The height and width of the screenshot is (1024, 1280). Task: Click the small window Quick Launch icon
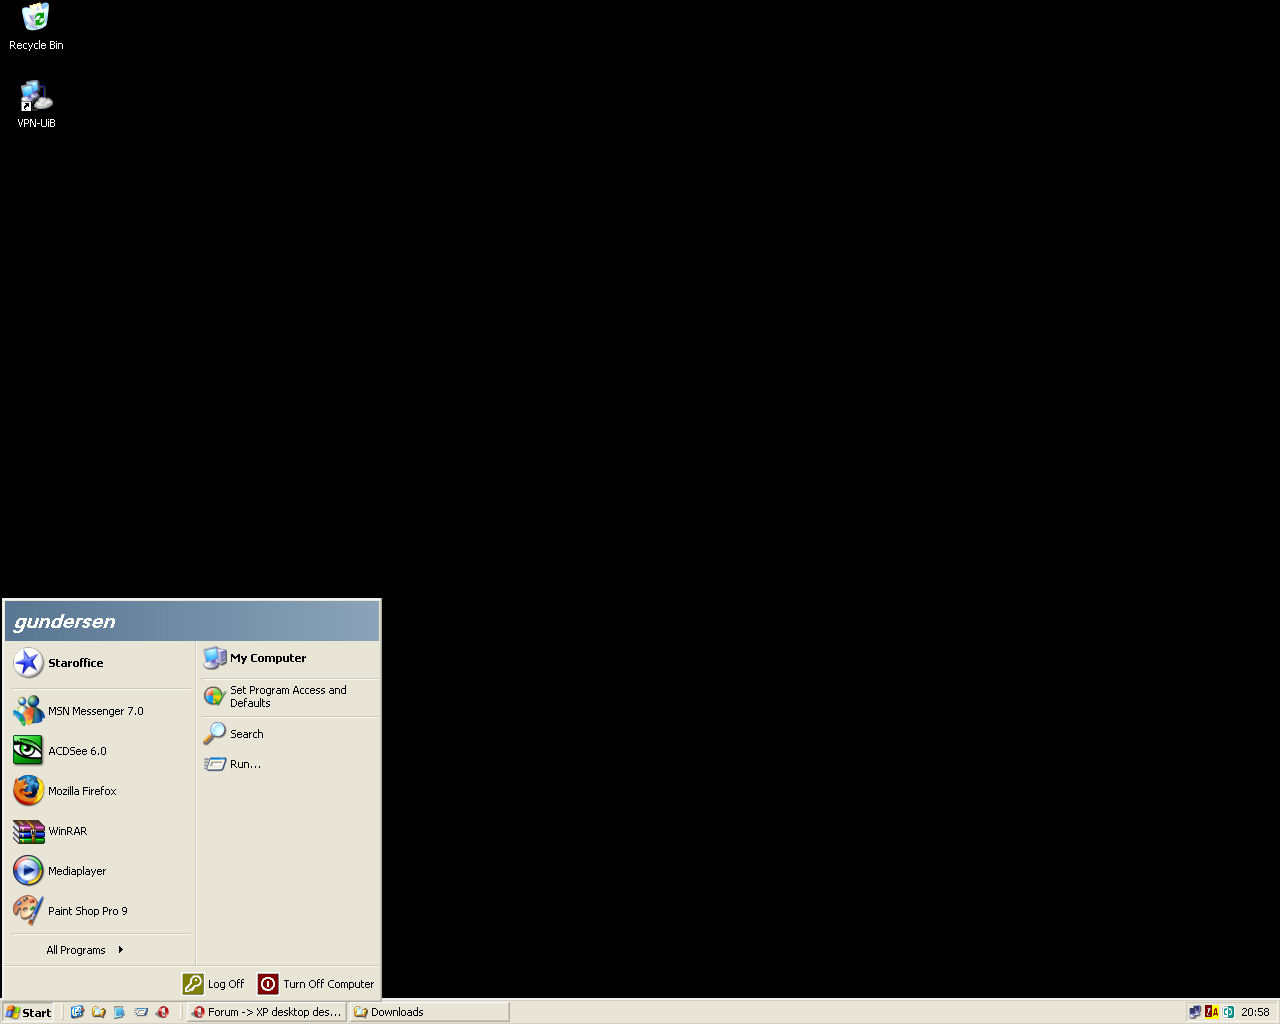pyautogui.click(x=141, y=1012)
